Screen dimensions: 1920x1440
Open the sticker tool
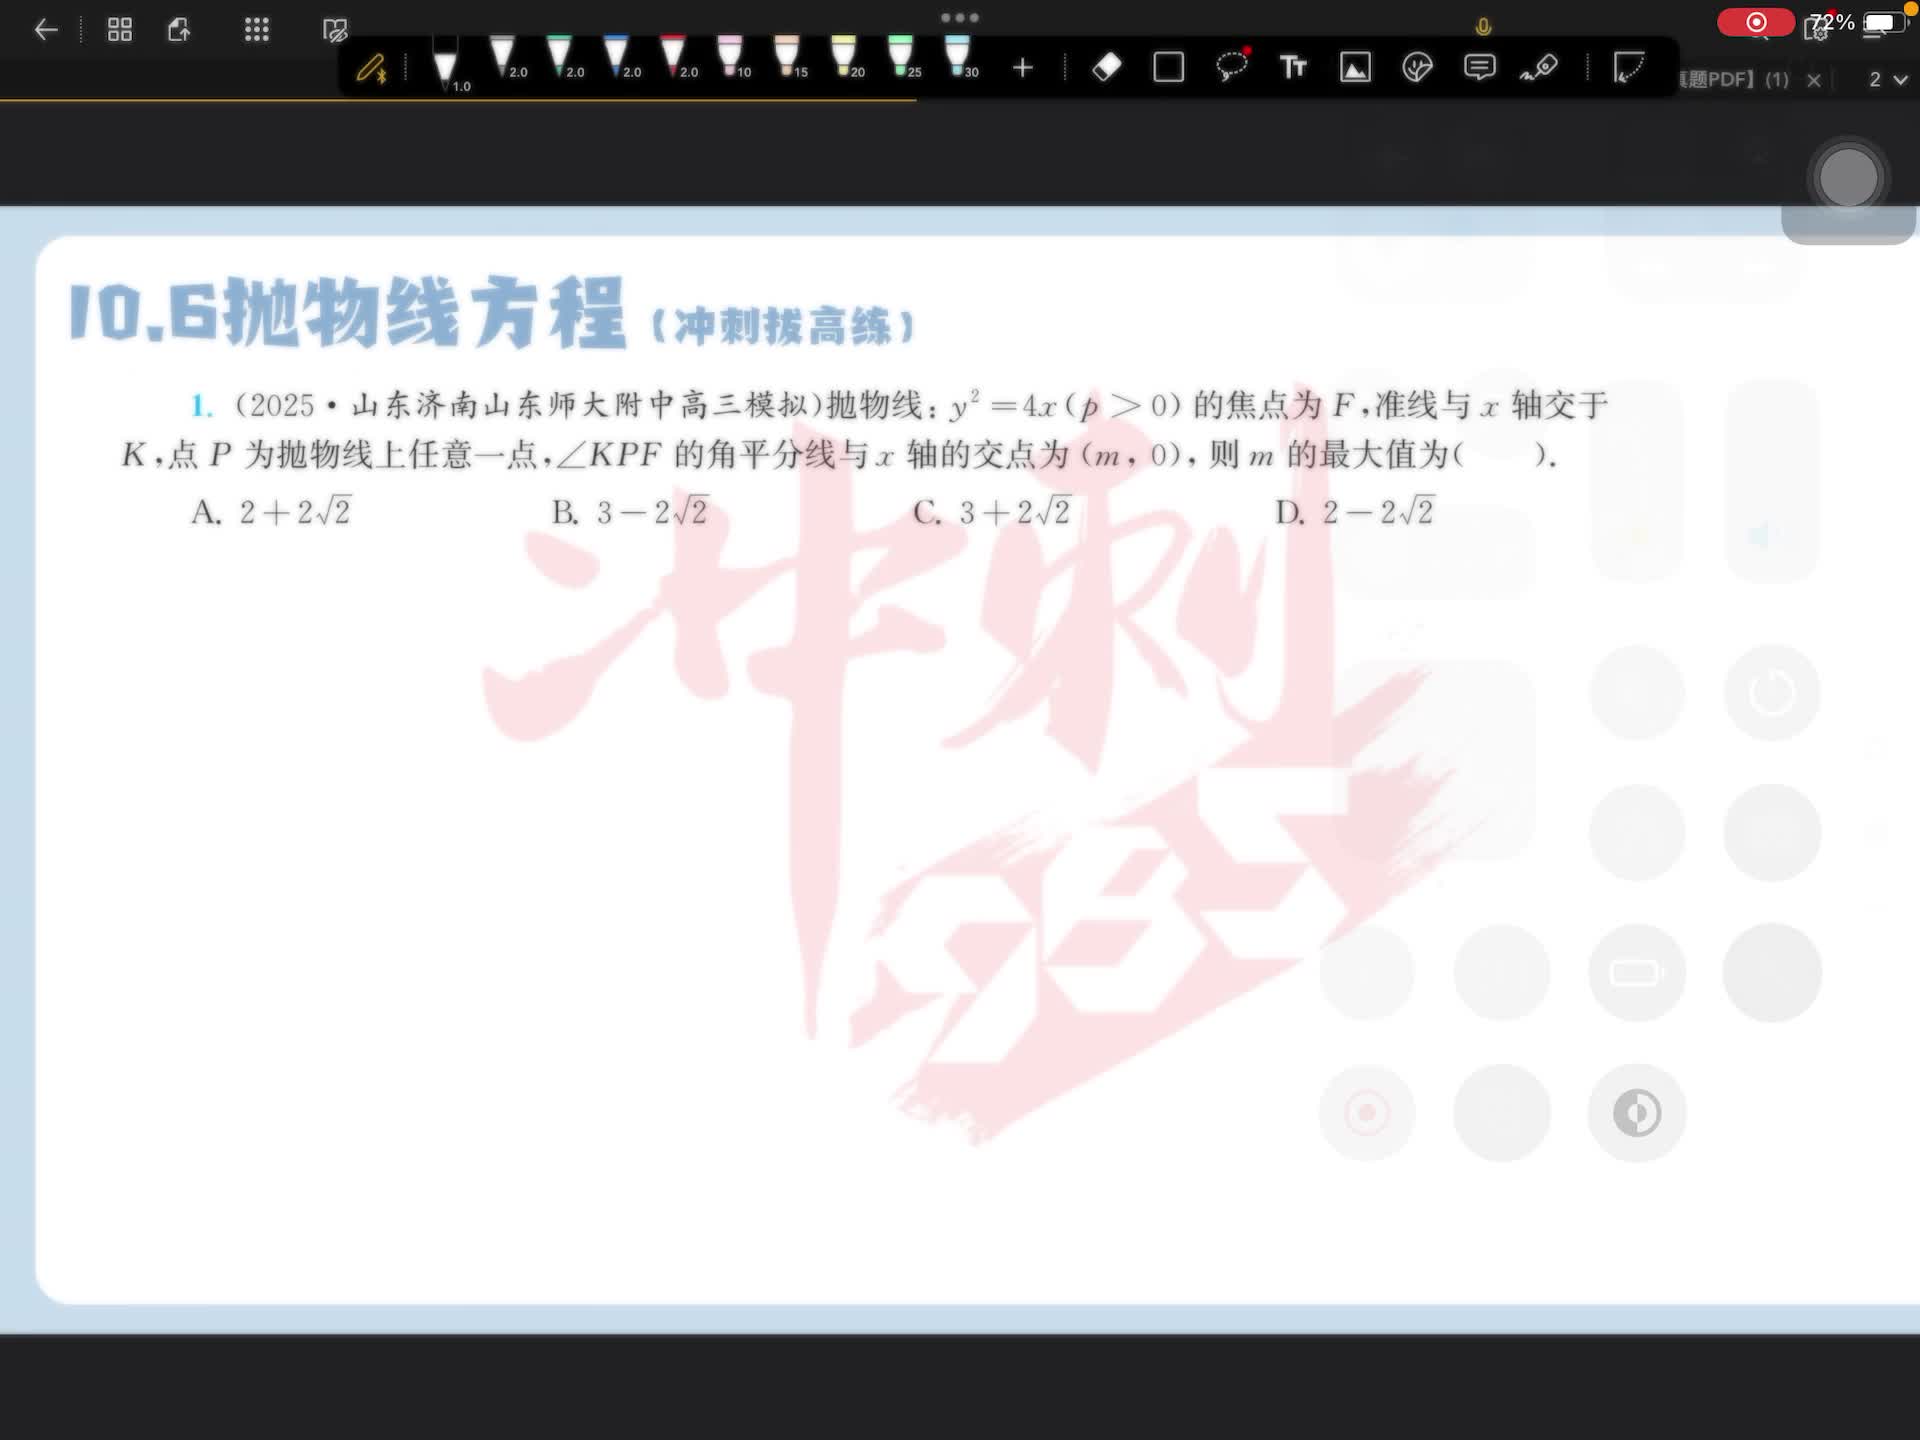click(x=1417, y=67)
